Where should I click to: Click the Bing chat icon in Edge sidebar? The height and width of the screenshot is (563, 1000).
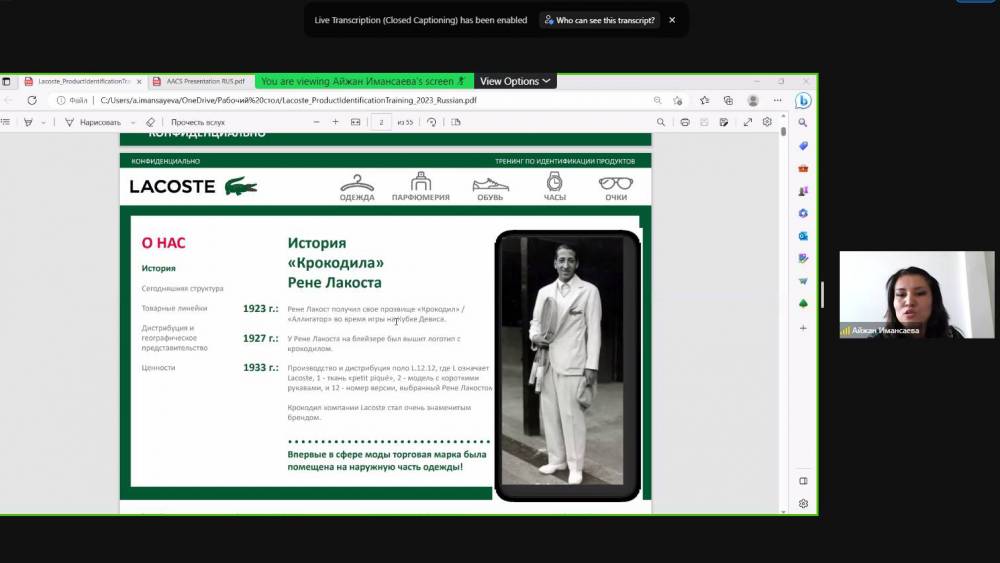(803, 101)
